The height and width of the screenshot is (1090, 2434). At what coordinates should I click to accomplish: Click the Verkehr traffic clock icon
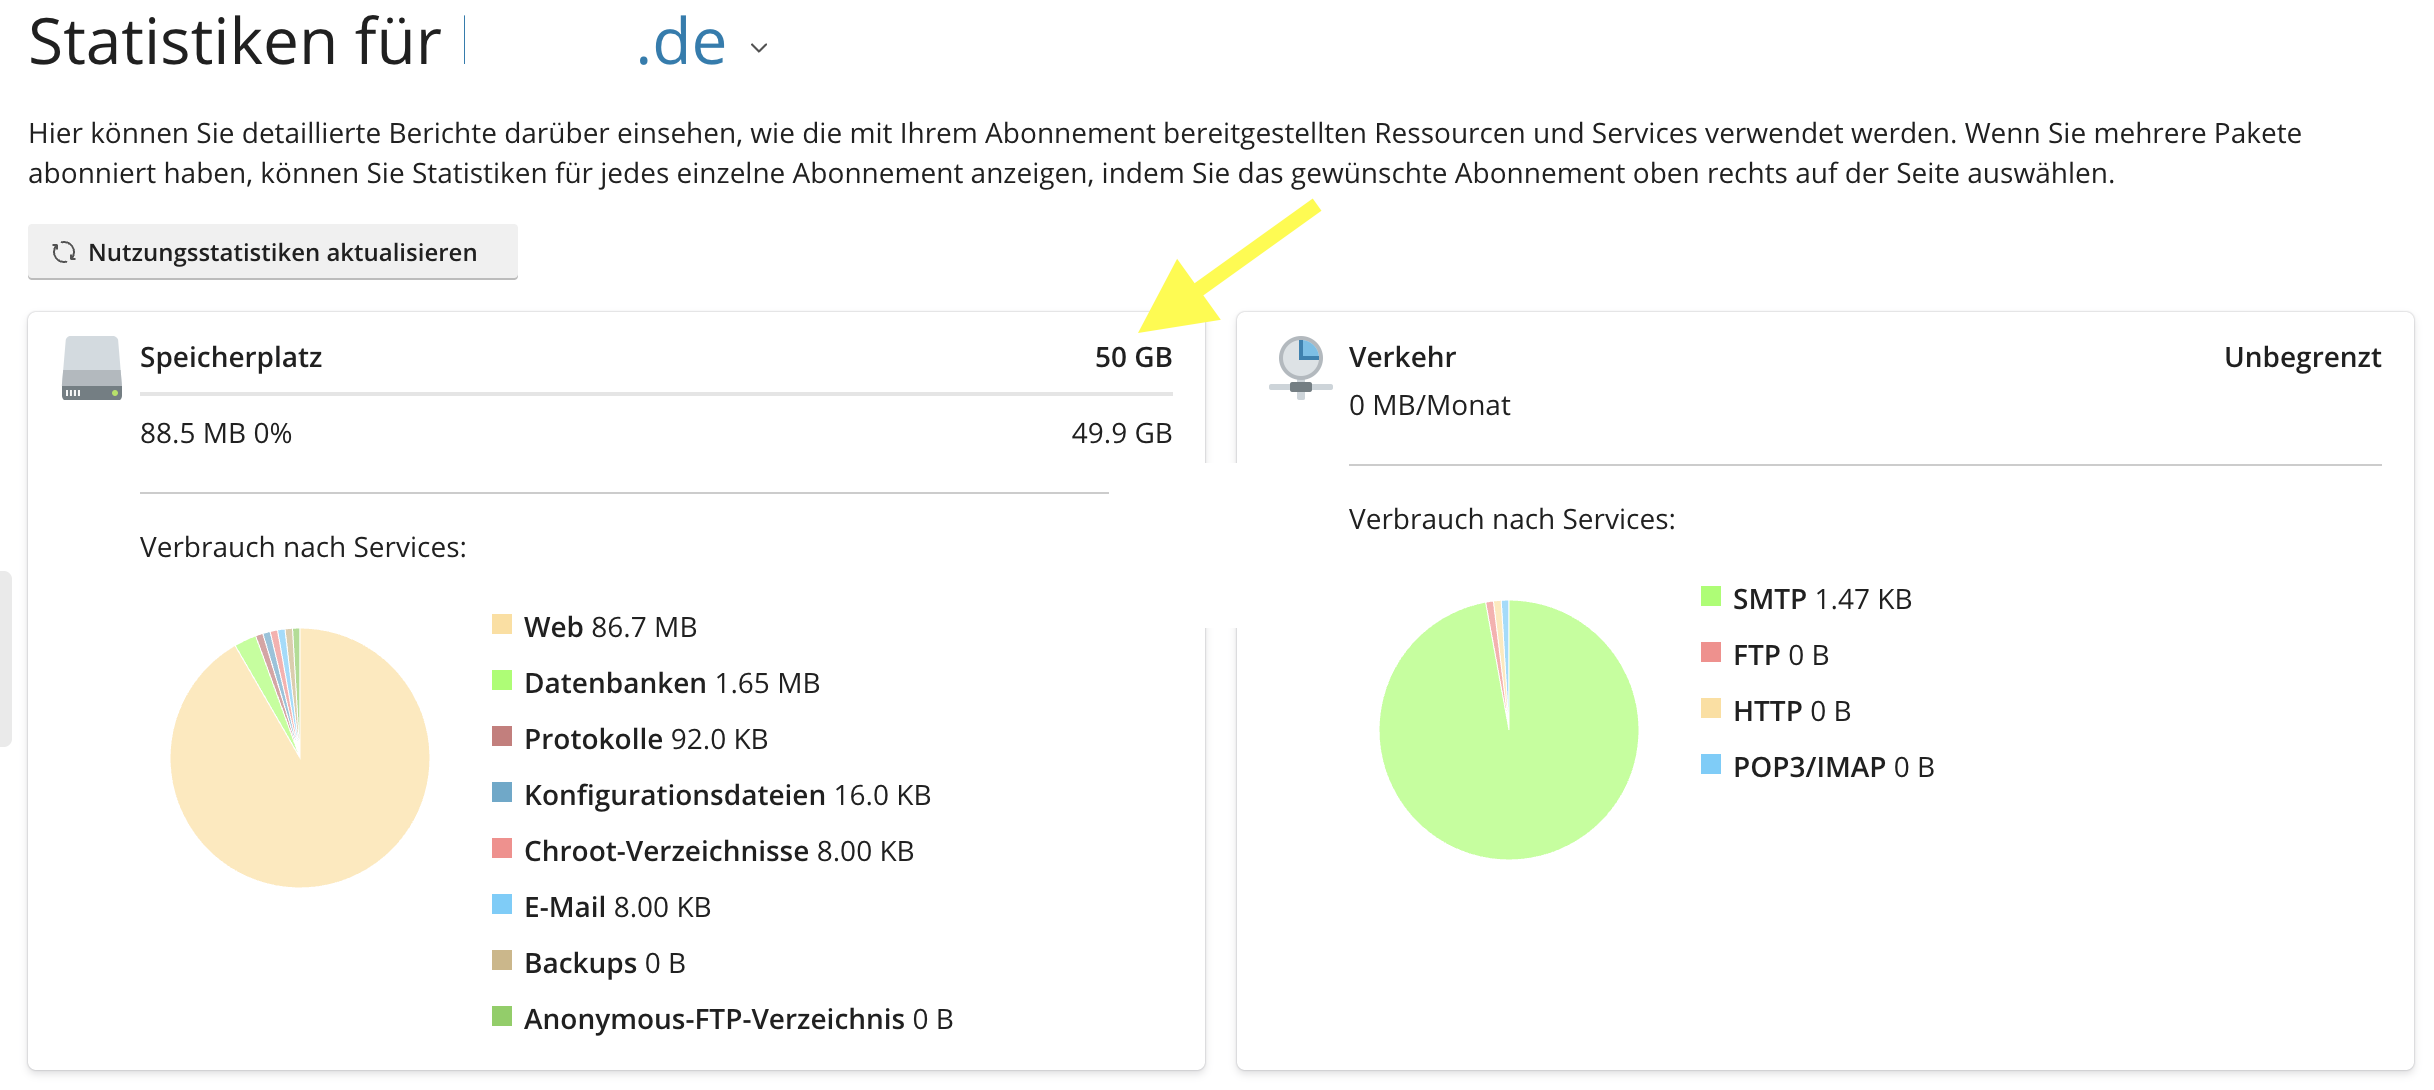click(x=1300, y=366)
